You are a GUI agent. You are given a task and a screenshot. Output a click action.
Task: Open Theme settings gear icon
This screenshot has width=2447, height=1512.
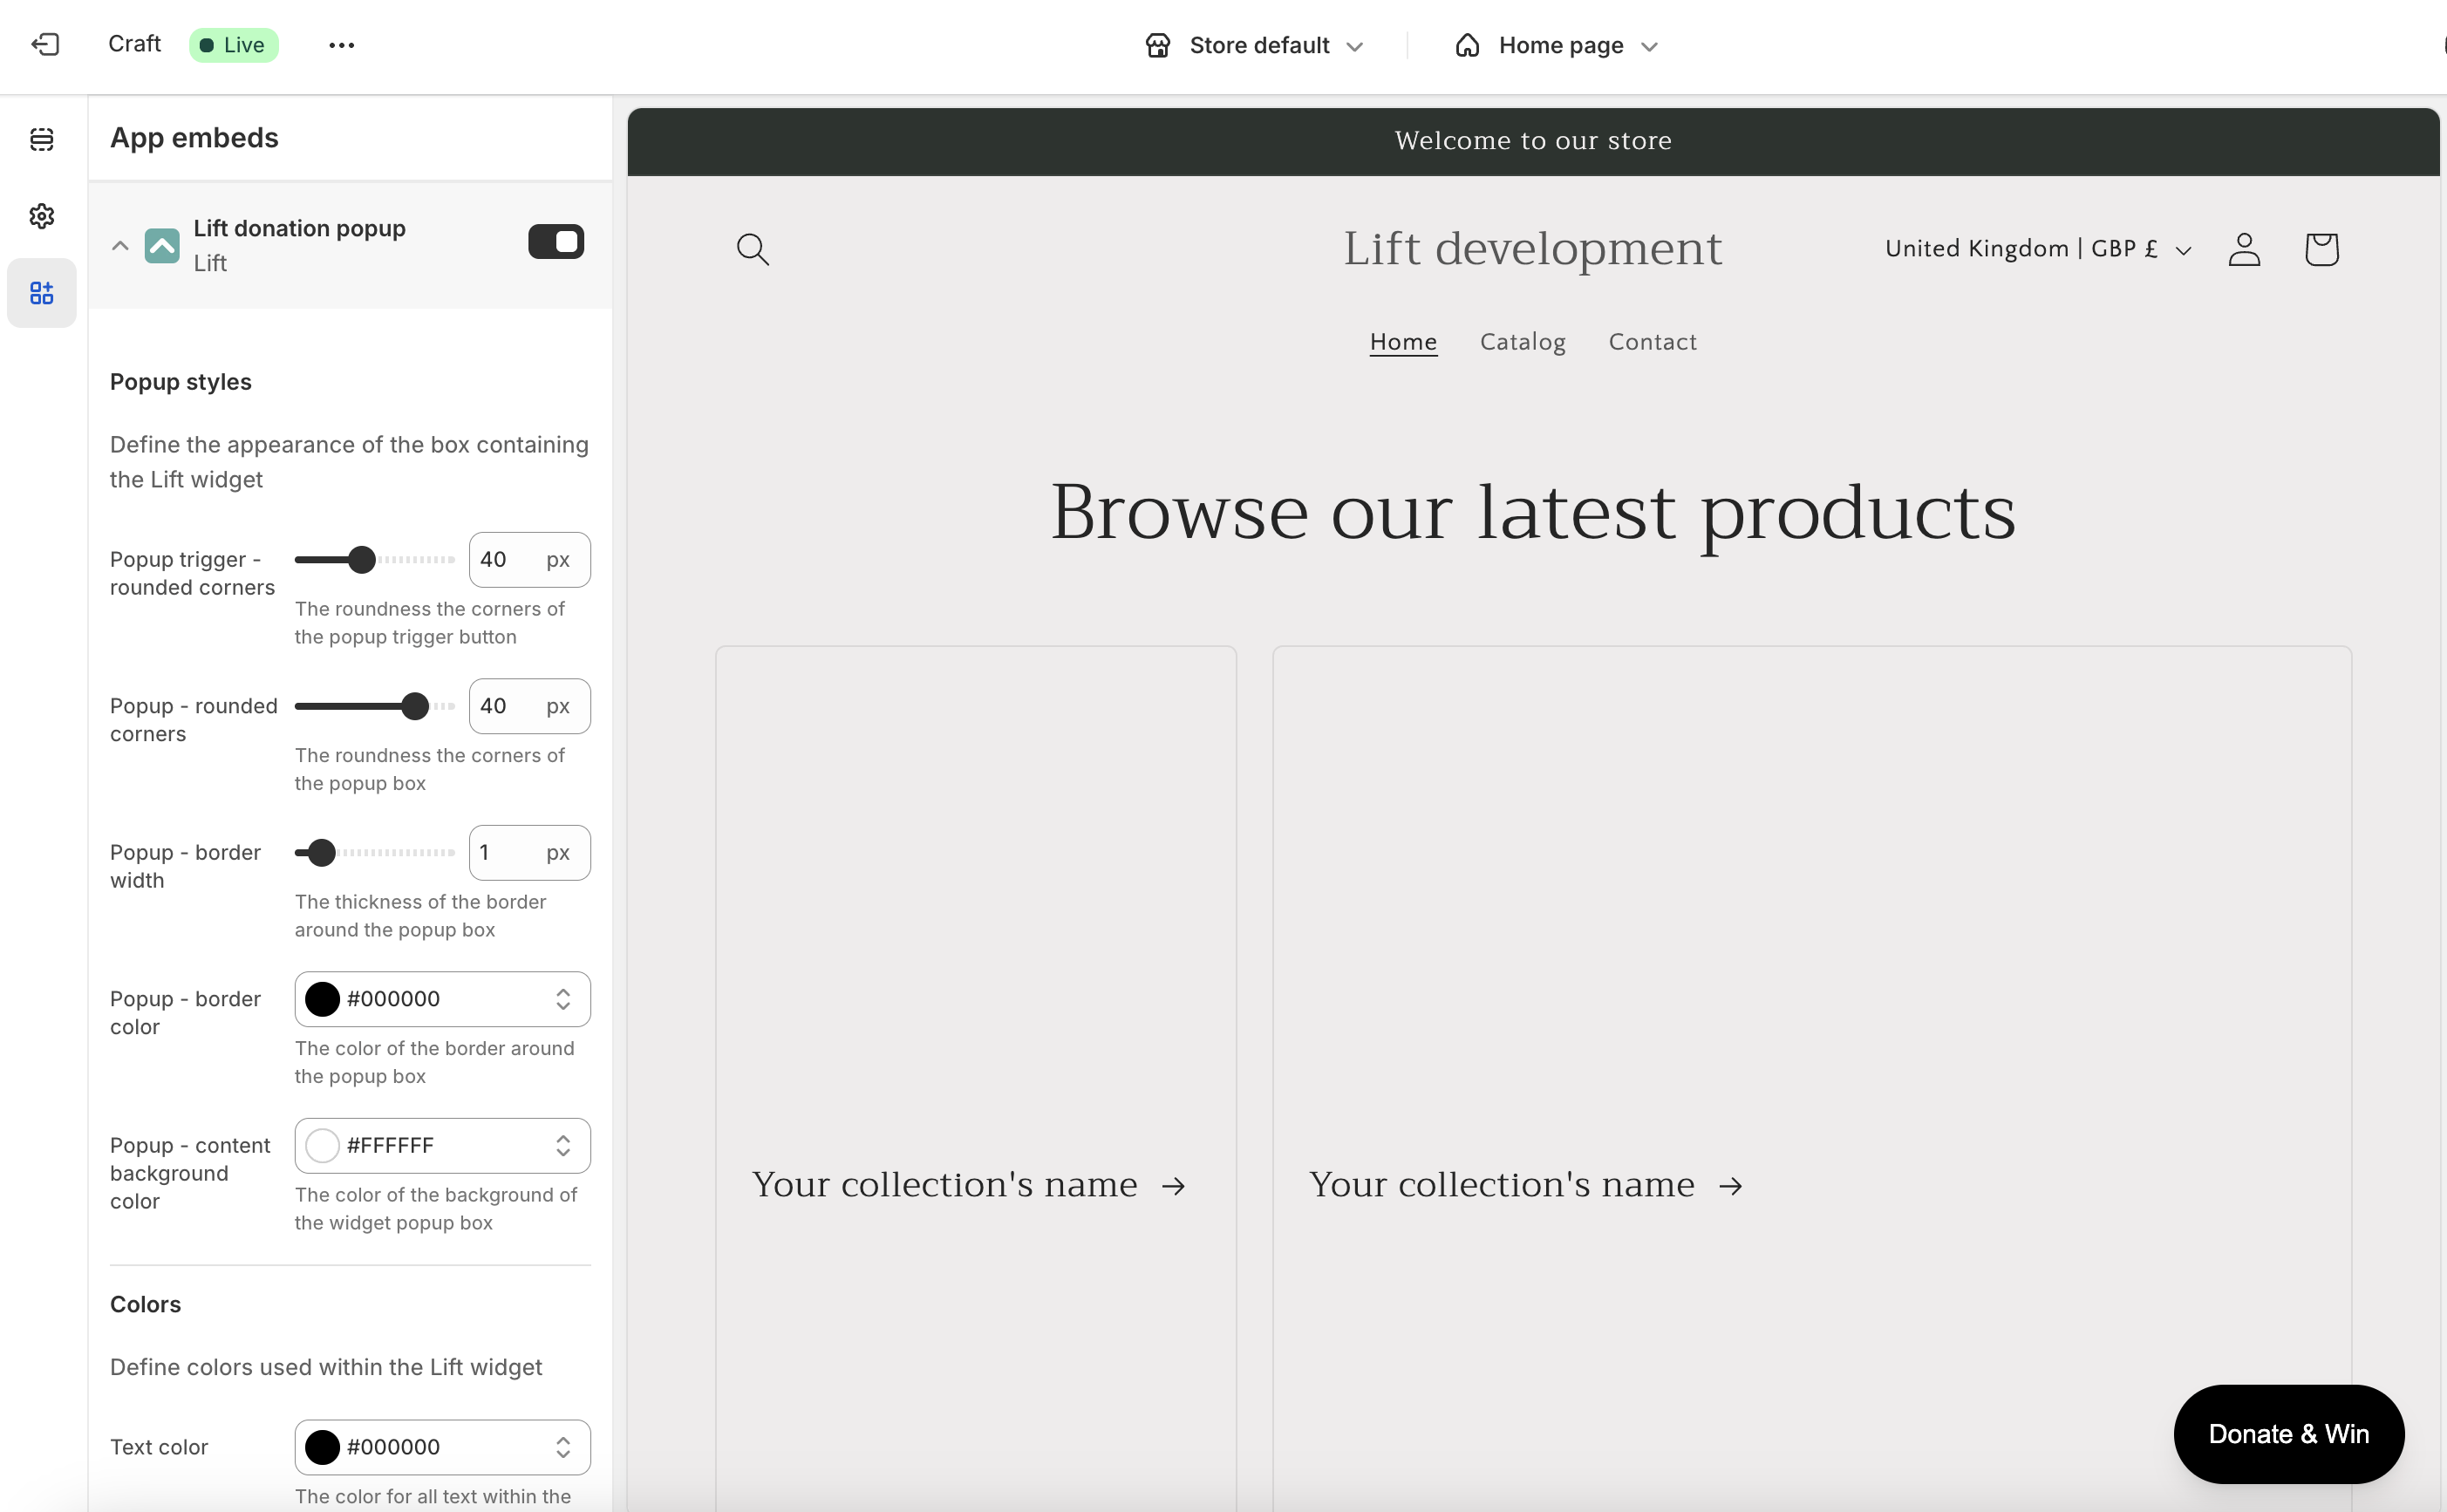pyautogui.click(x=42, y=216)
